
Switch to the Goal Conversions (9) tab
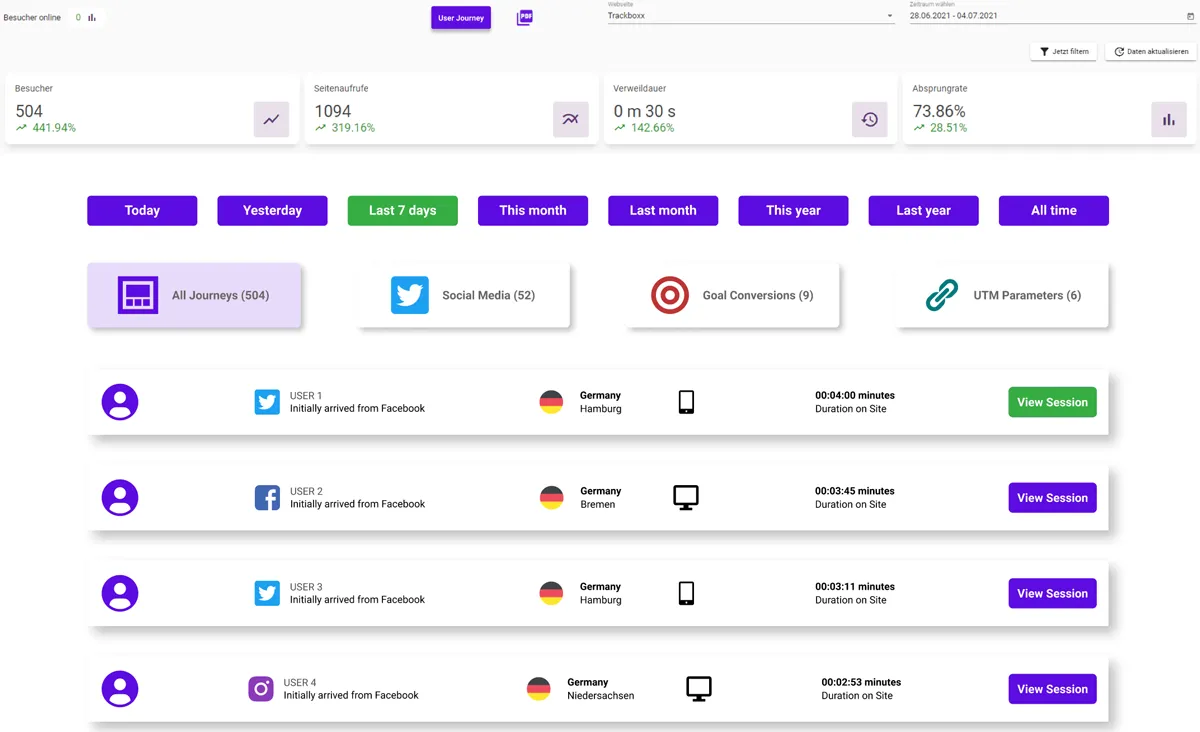point(734,295)
